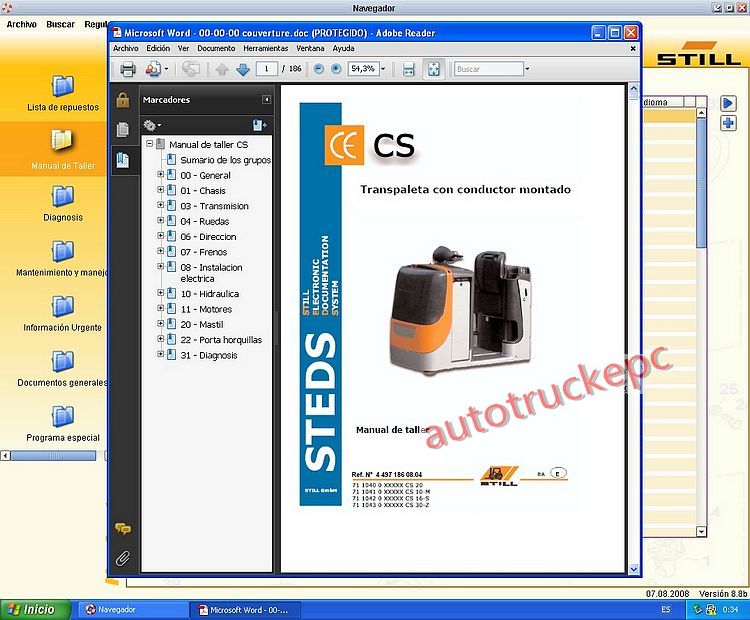Screen dimensions: 750x620
Task: Click the zoom in plus icon
Action: pos(336,69)
